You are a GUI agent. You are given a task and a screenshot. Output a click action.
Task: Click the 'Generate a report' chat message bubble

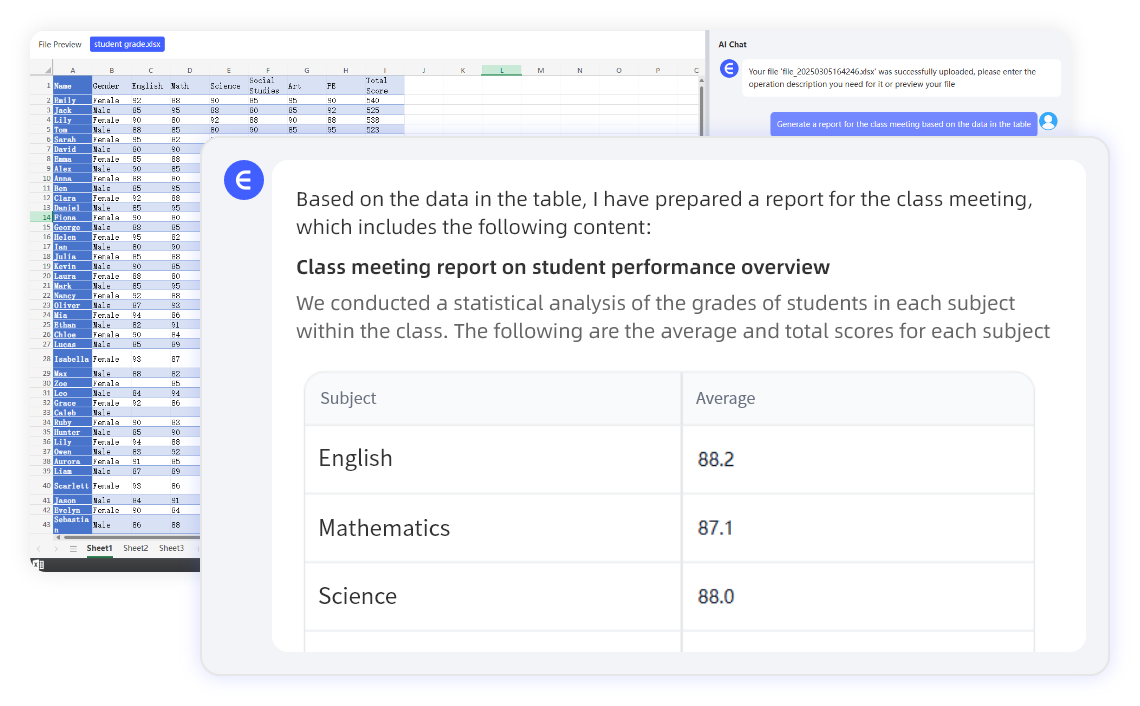(903, 122)
